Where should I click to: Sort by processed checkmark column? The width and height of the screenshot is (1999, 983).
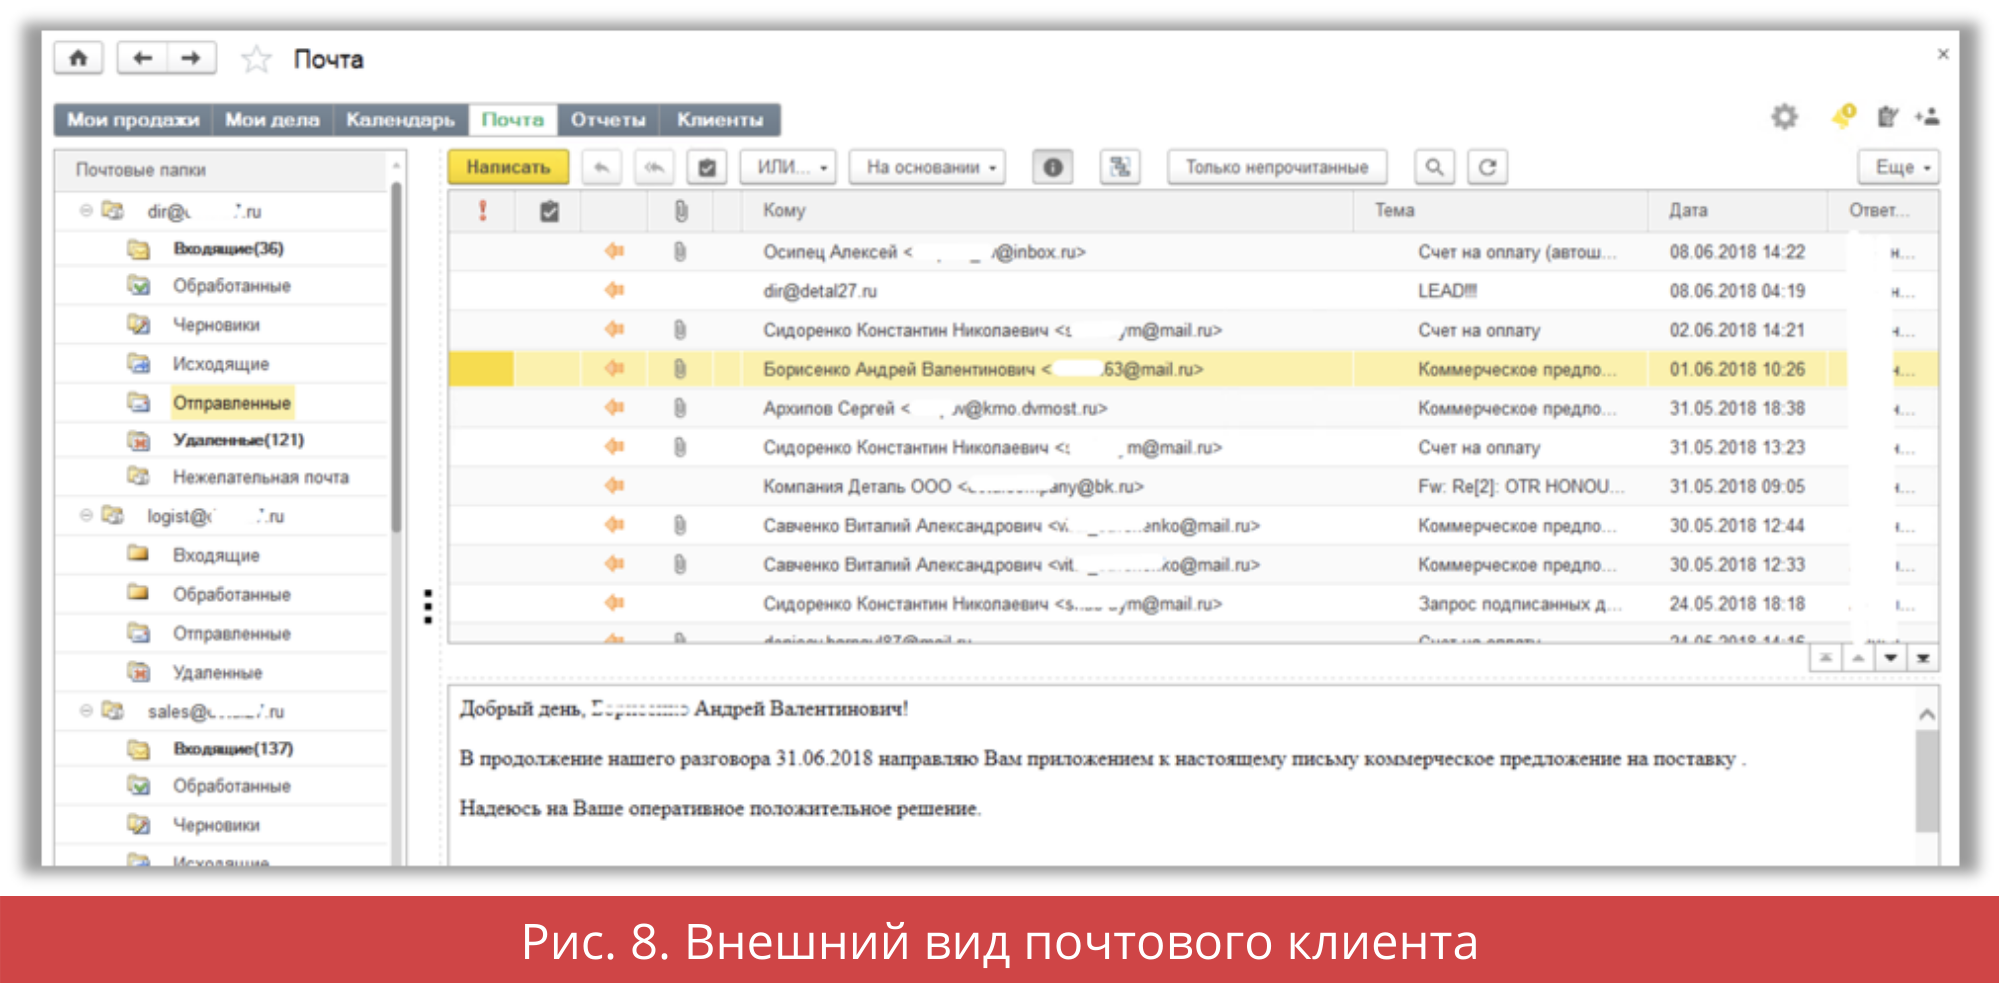coord(549,211)
